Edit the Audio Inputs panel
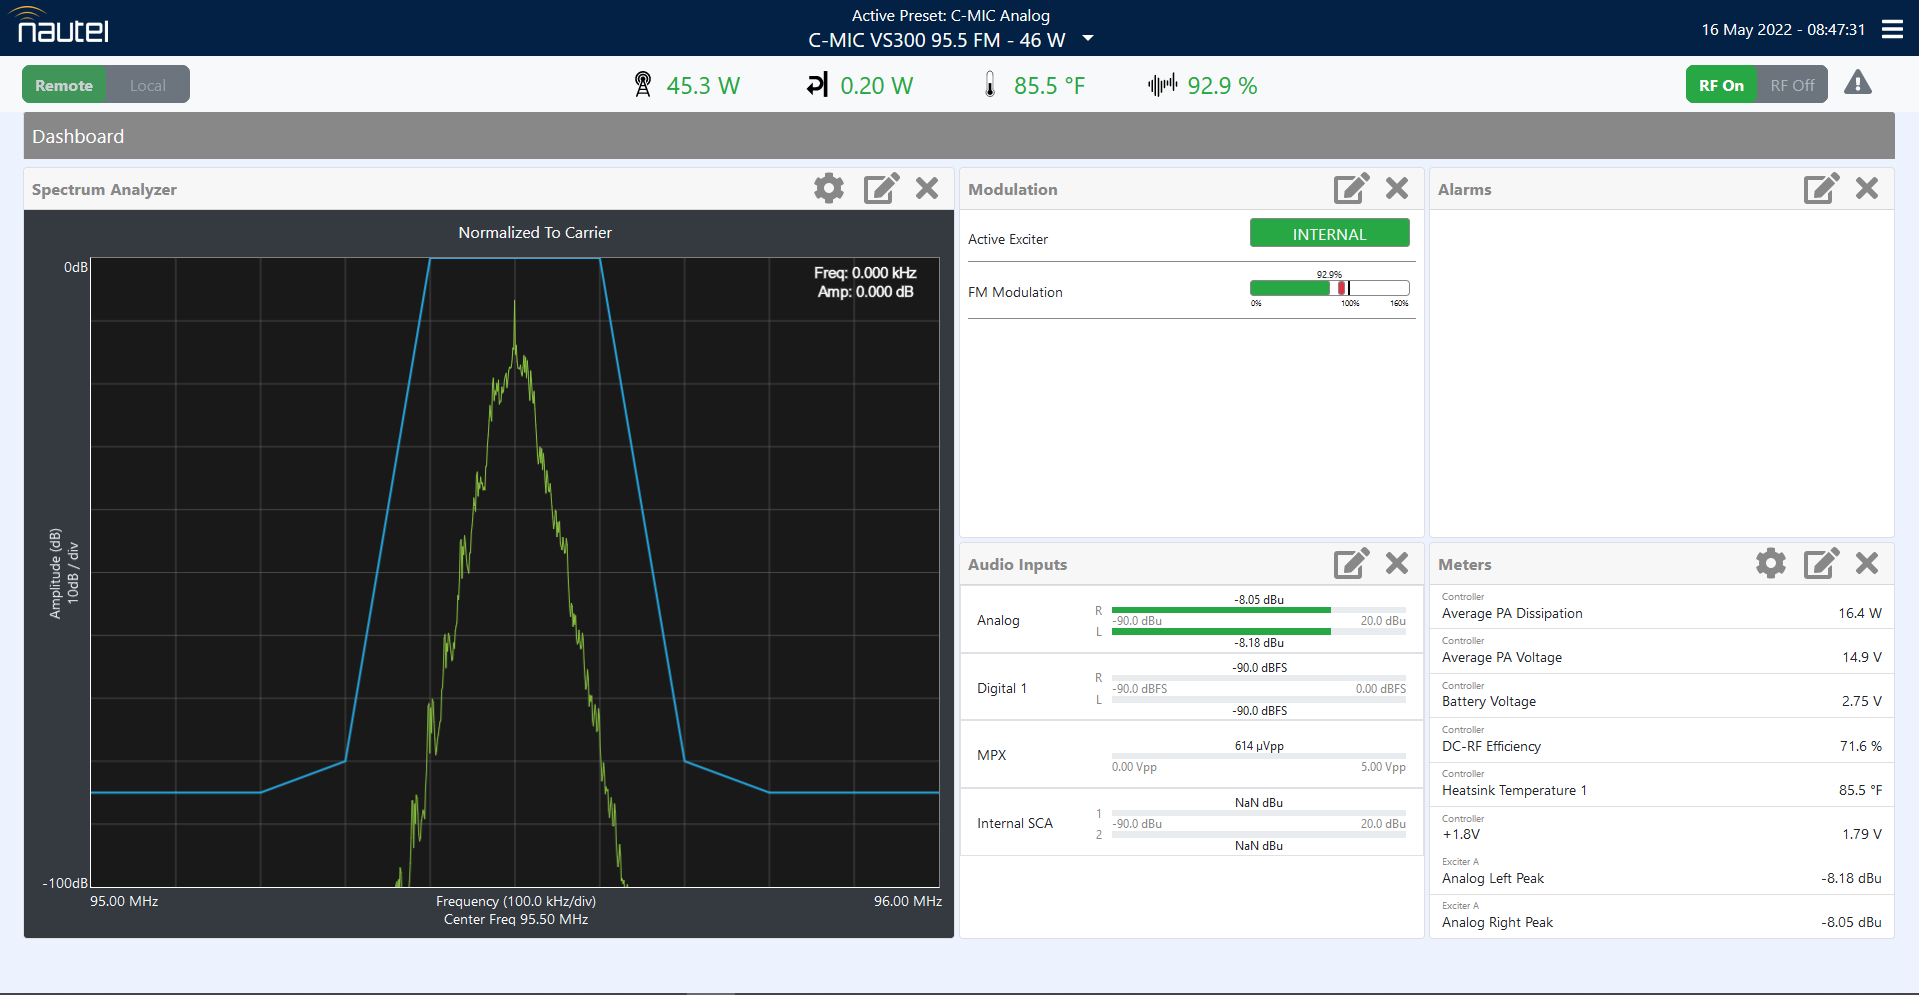1919x995 pixels. click(x=1351, y=563)
